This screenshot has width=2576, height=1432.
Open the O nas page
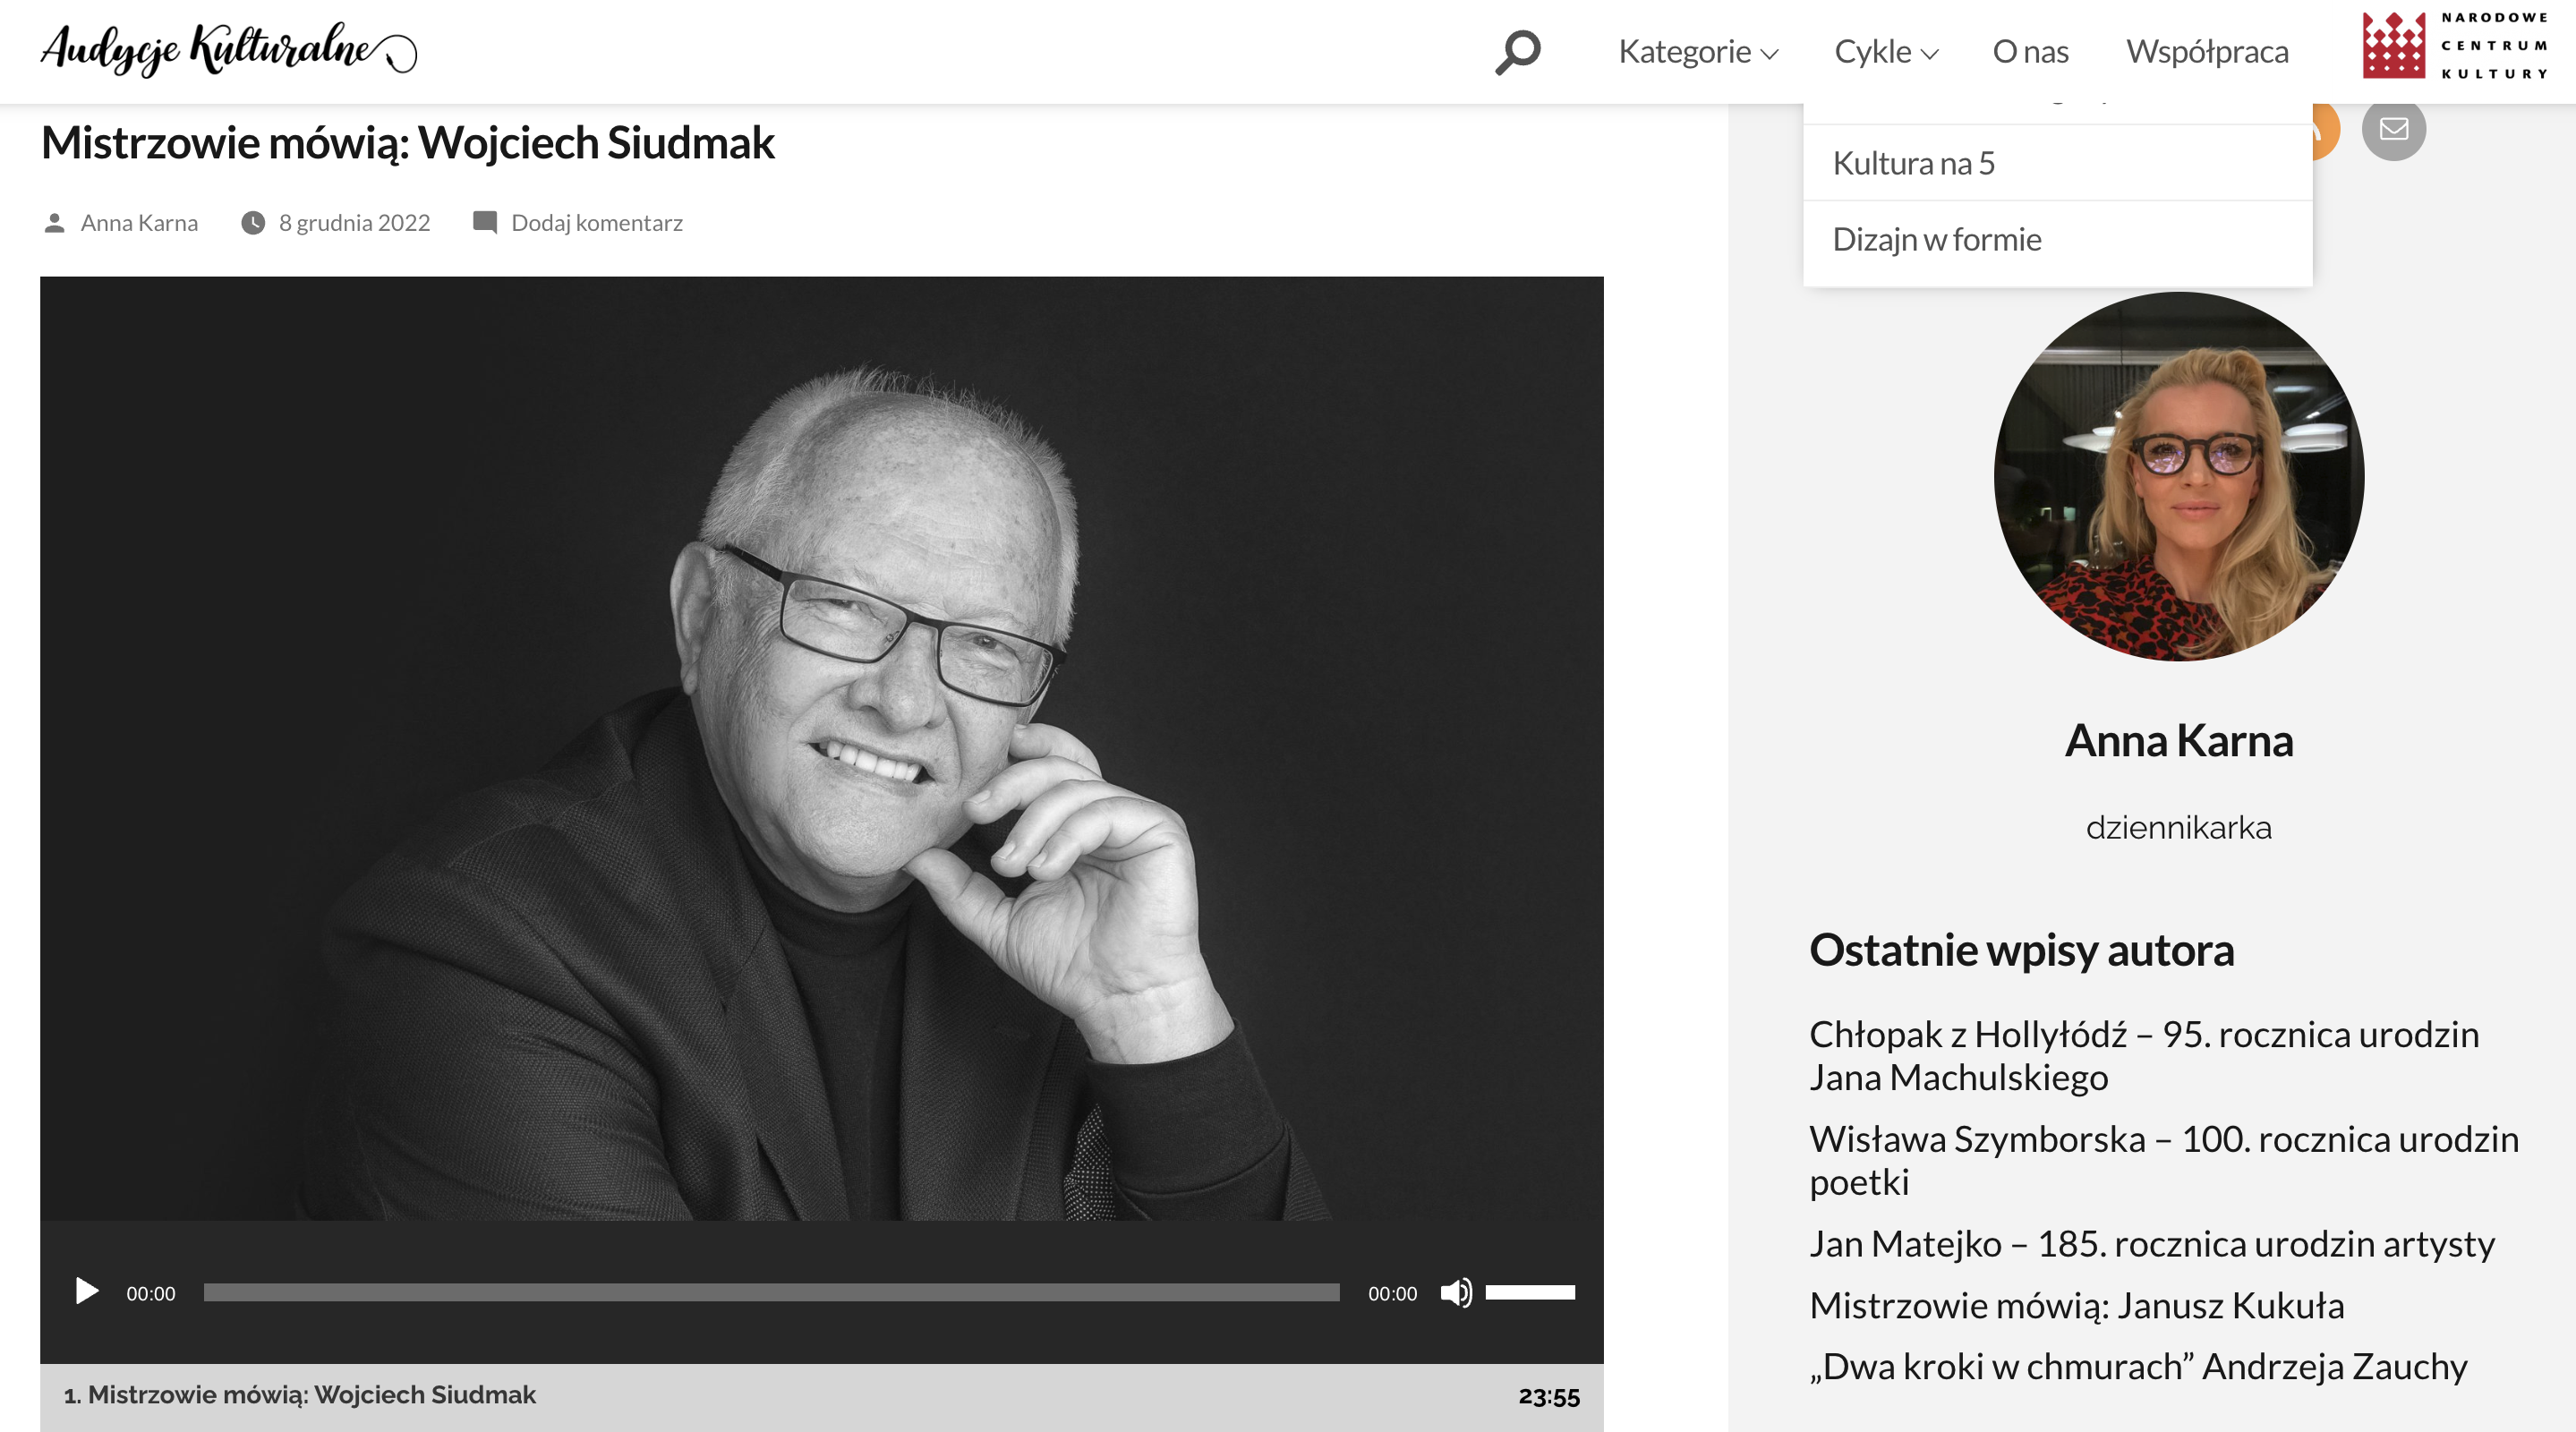[2030, 52]
